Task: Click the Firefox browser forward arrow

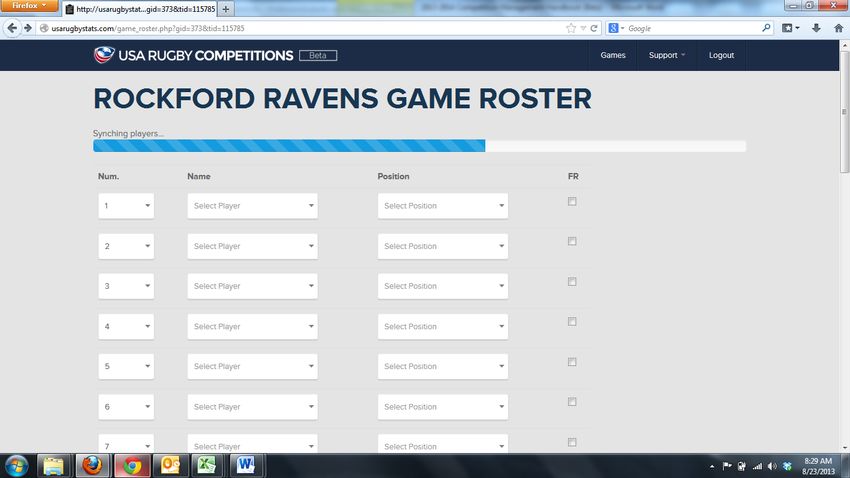Action: 28,28
